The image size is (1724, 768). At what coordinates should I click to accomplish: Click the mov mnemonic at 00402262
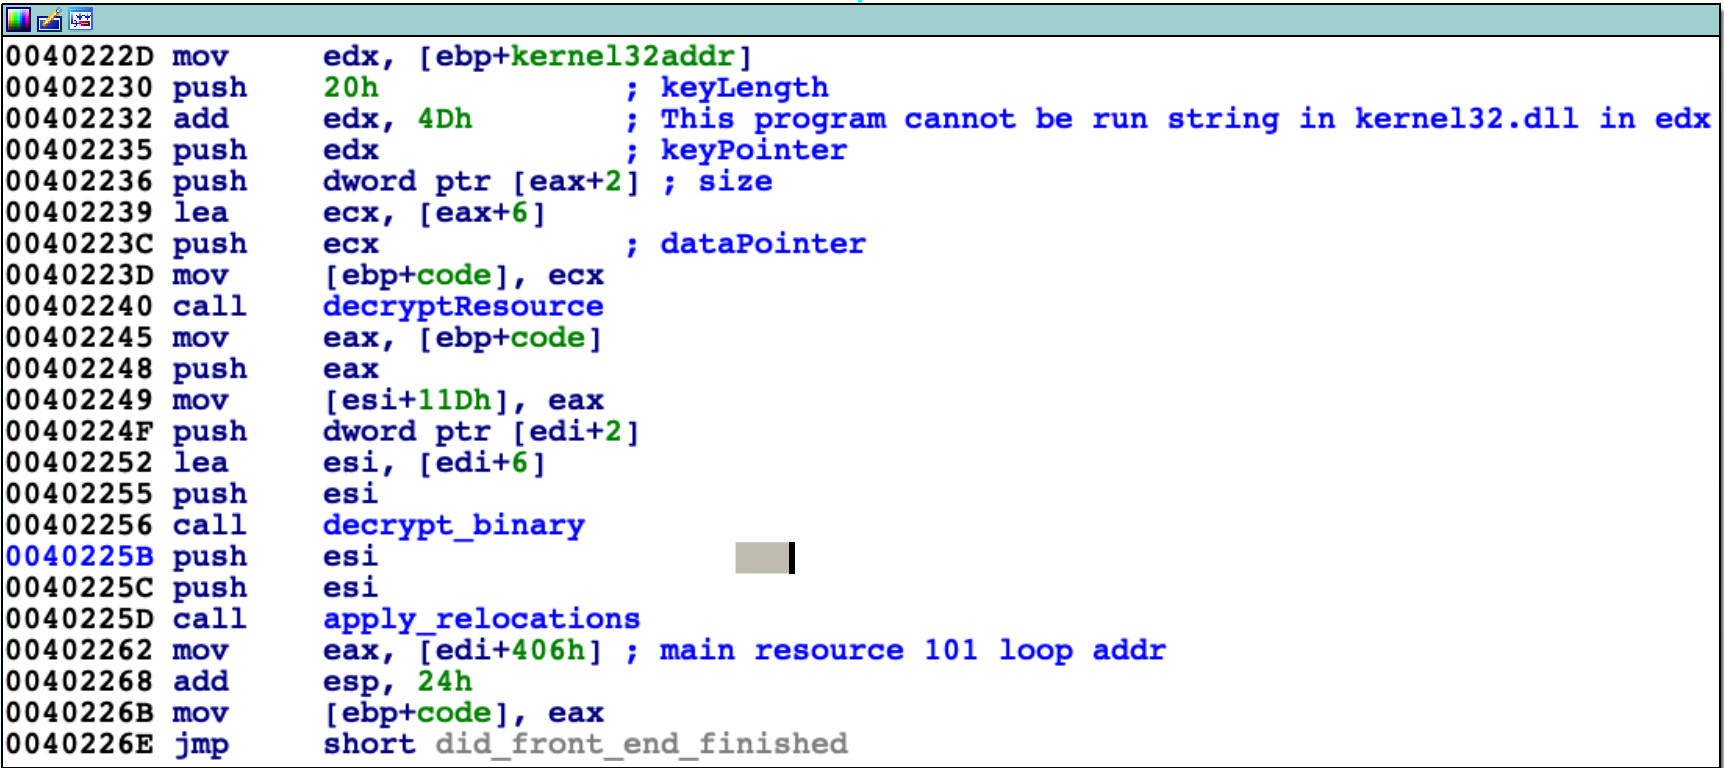tap(201, 650)
